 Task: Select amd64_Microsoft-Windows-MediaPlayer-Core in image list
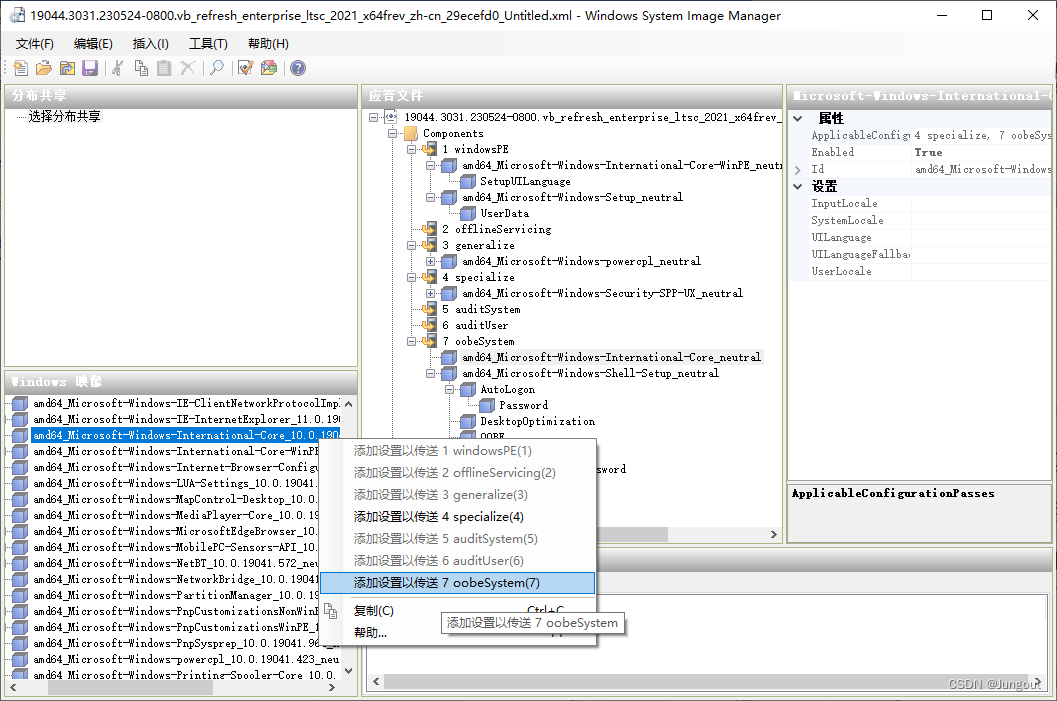(x=176, y=516)
